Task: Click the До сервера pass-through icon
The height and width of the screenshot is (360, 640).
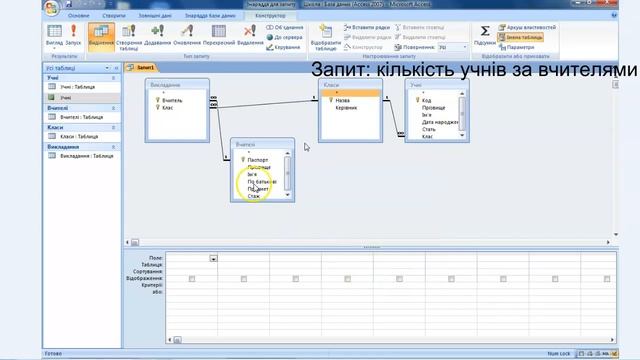Action: (284, 37)
